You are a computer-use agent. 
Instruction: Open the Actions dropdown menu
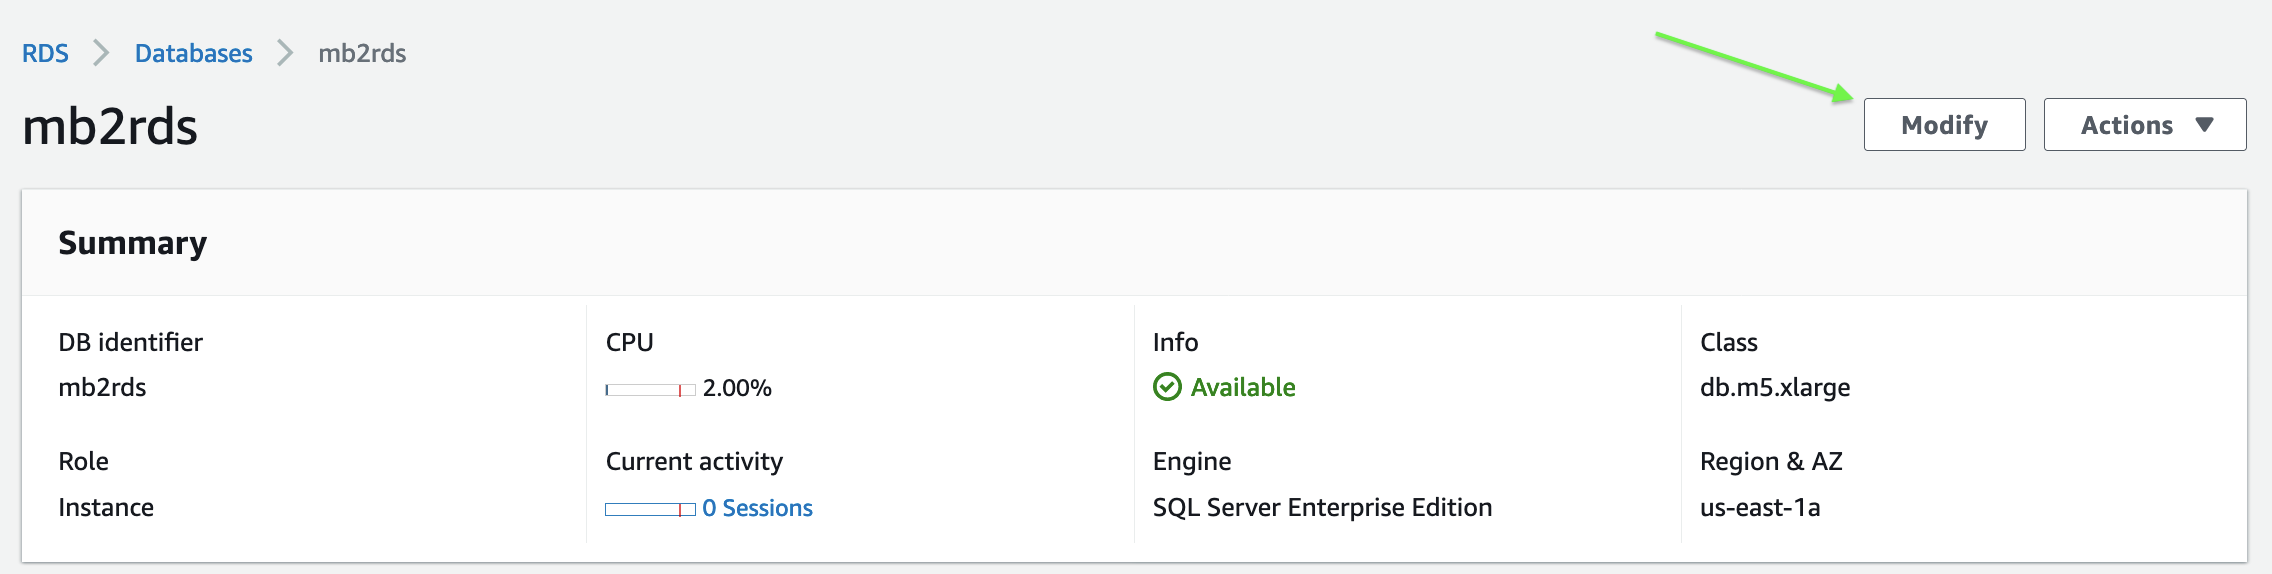[x=2145, y=125]
